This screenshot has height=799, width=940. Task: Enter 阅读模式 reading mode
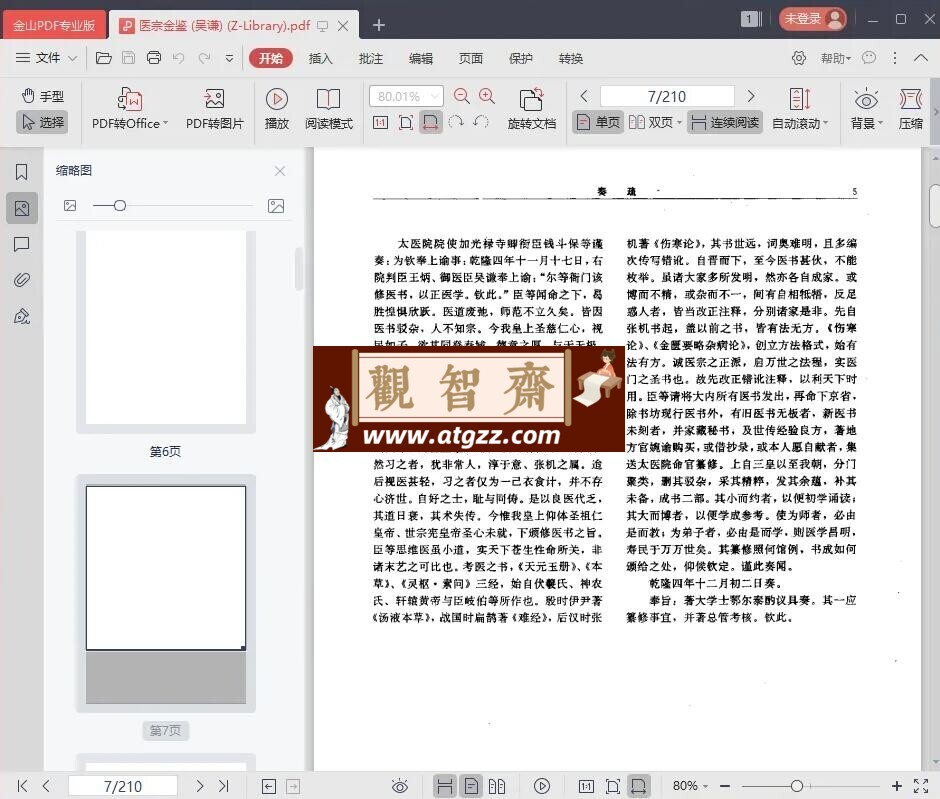[x=329, y=108]
